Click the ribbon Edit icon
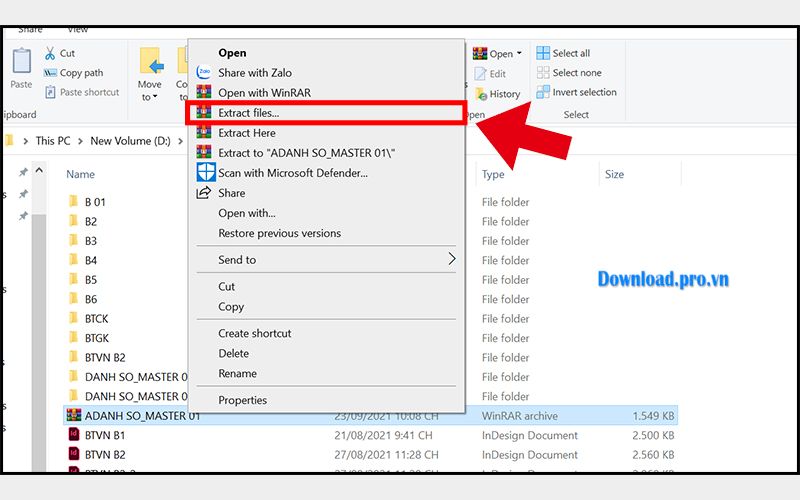Viewport: 800px width, 500px height. (480, 73)
